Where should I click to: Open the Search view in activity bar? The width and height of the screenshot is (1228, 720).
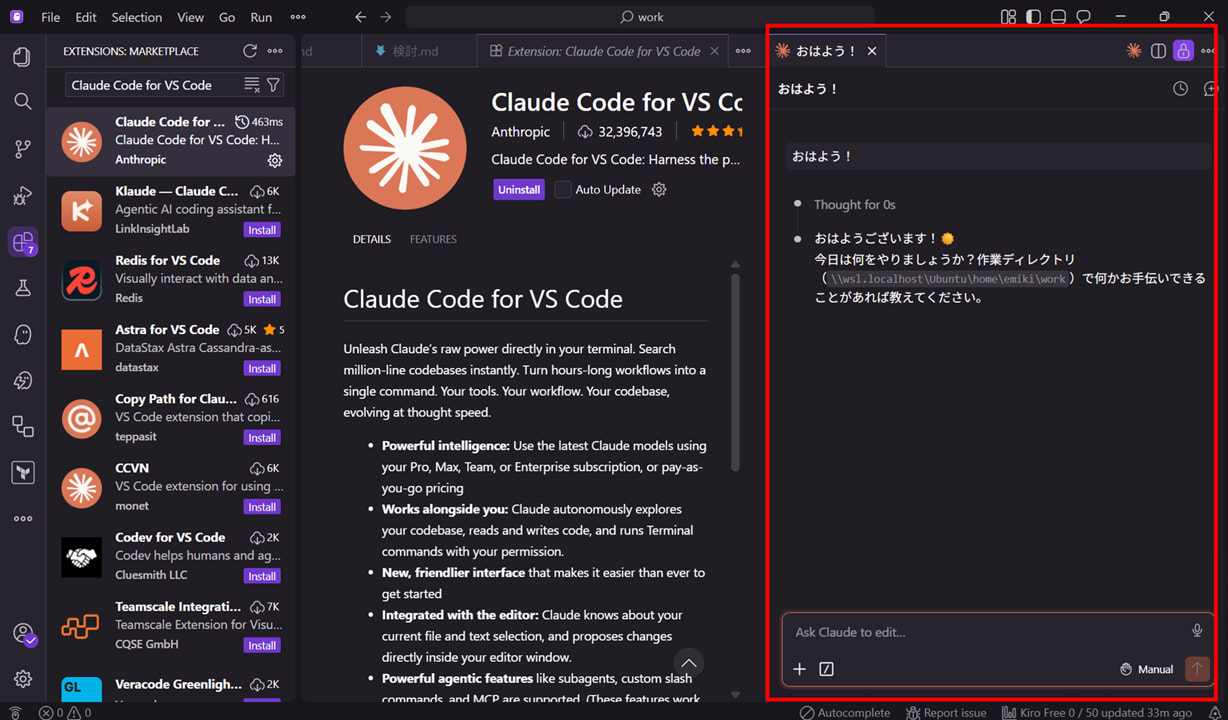click(22, 101)
